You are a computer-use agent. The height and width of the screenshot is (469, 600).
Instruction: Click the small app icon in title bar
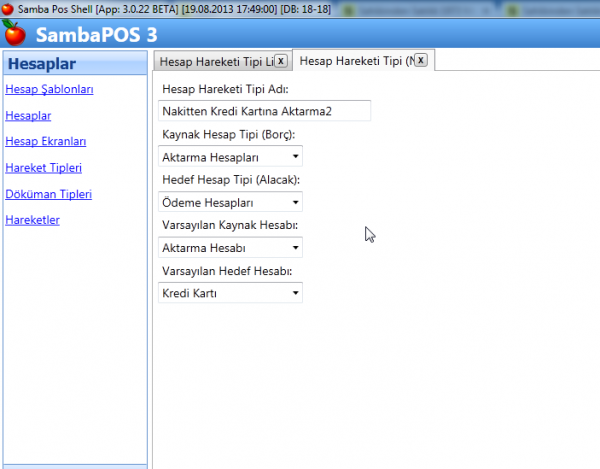coord(9,8)
